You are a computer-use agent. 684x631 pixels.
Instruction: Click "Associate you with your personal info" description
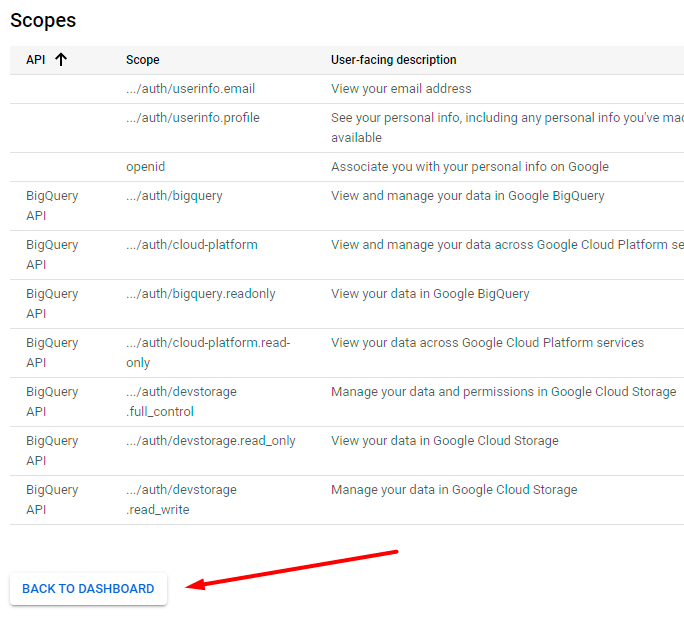(469, 167)
